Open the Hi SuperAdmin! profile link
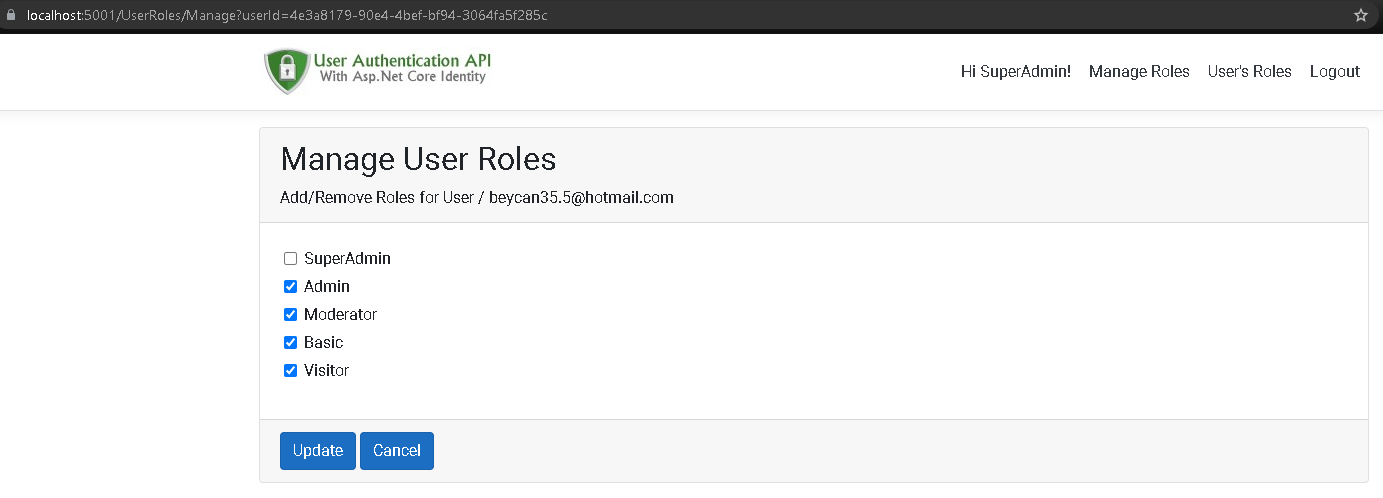The width and height of the screenshot is (1383, 498). pyautogui.click(x=1015, y=71)
